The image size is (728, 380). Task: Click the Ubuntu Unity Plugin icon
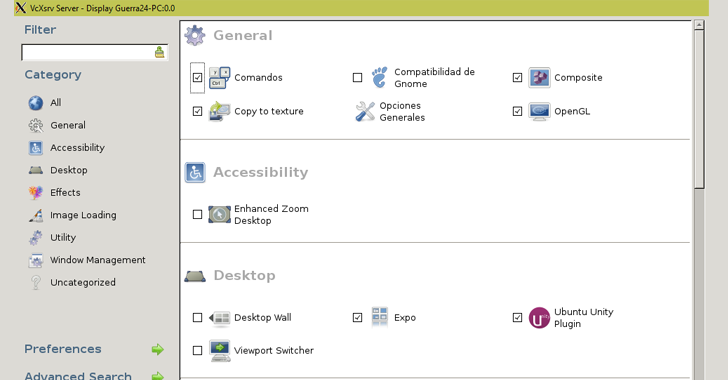click(x=539, y=318)
